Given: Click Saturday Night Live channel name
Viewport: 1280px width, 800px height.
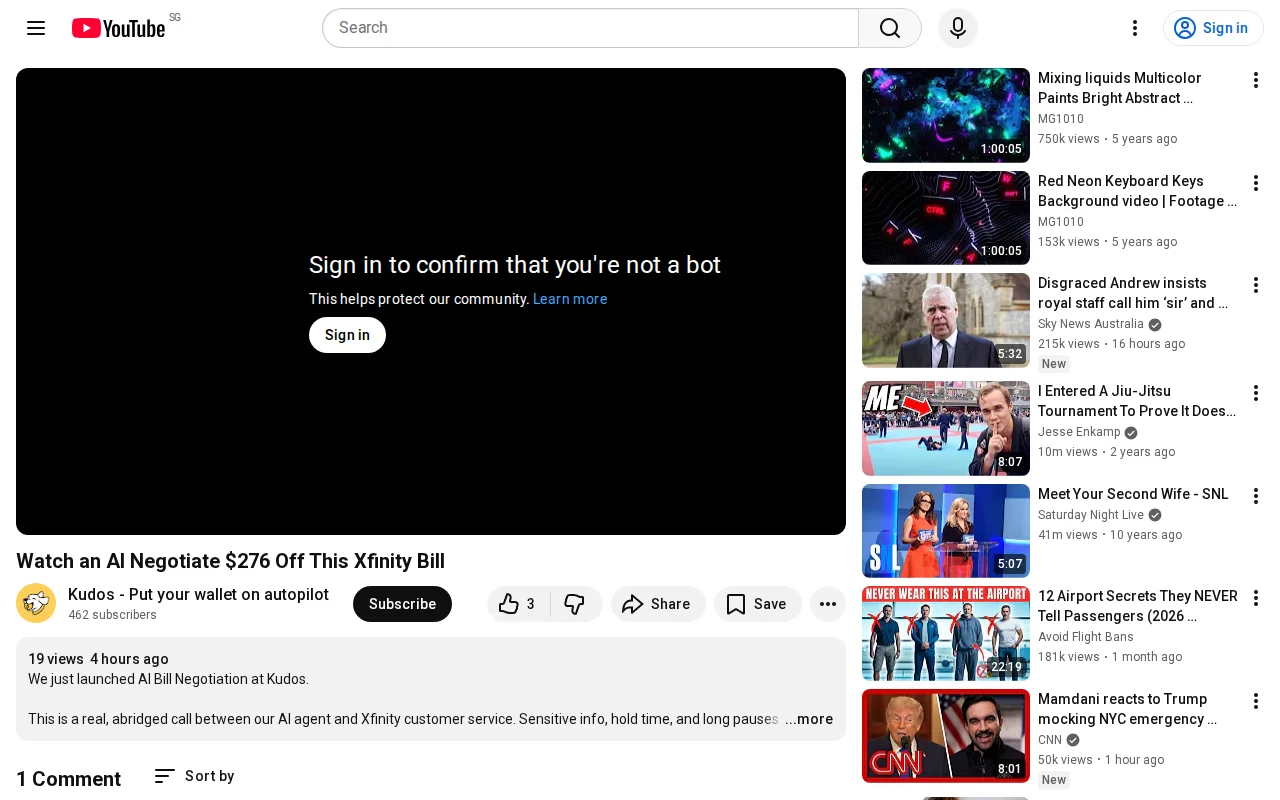Looking at the screenshot, I should 1091,515.
